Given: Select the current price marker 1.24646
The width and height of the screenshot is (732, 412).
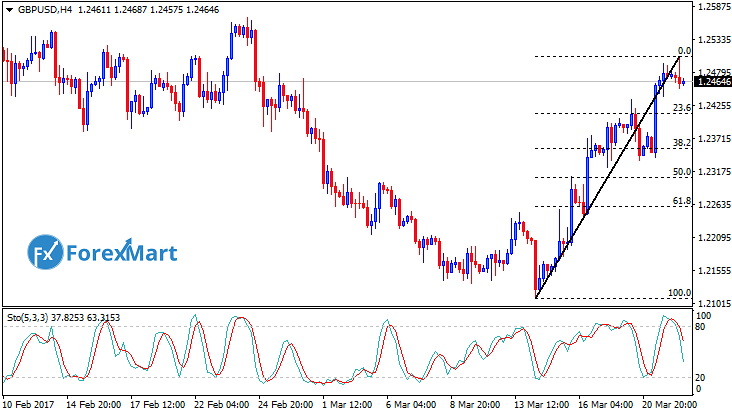Looking at the screenshot, I should 712,82.
